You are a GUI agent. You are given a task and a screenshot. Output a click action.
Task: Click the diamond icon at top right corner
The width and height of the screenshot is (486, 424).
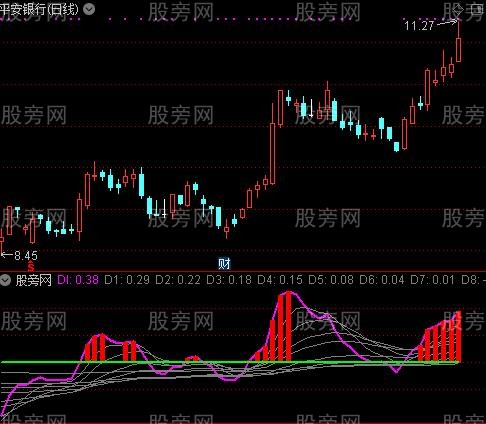tap(458, 9)
